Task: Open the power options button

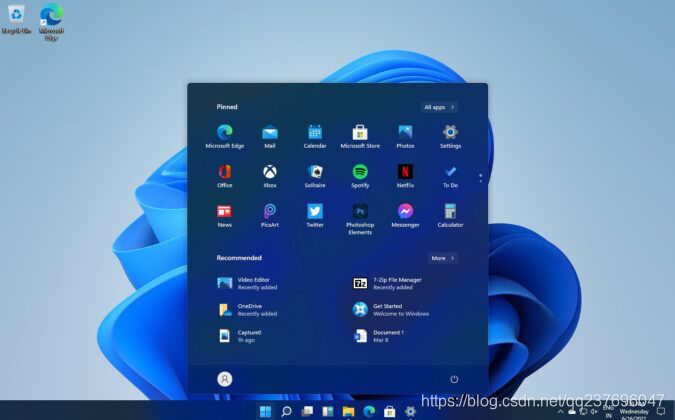Action: tap(454, 379)
